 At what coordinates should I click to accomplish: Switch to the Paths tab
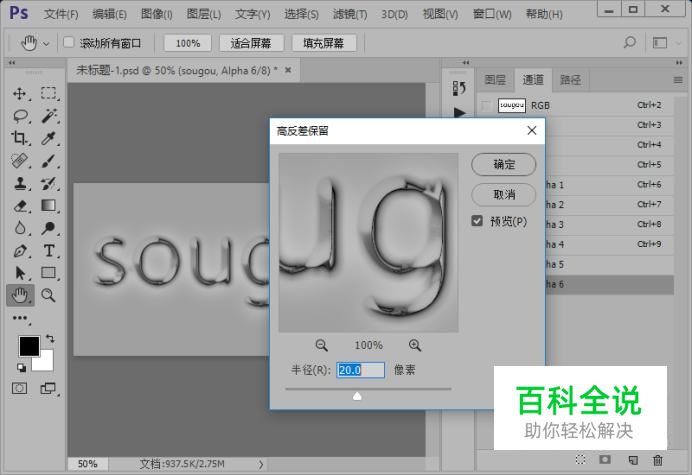tap(570, 80)
